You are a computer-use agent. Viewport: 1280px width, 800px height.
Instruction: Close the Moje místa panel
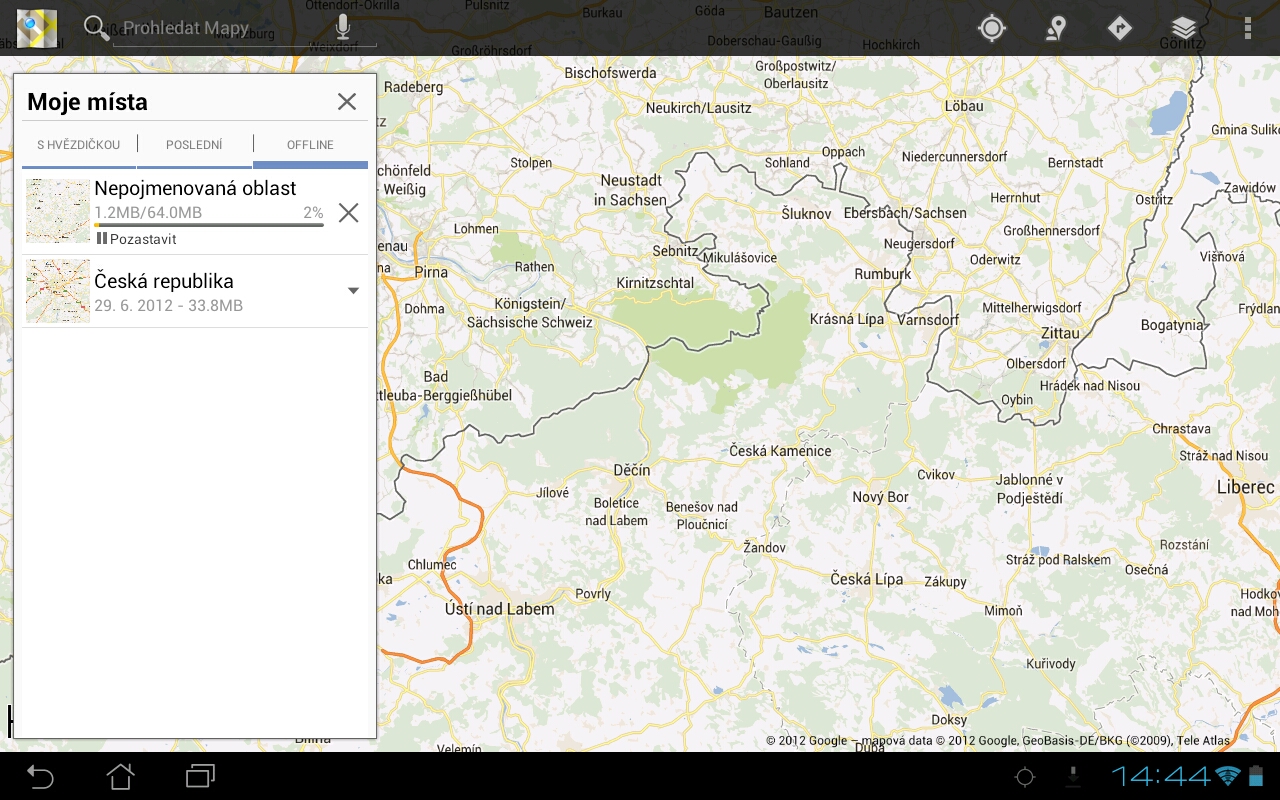coord(347,101)
